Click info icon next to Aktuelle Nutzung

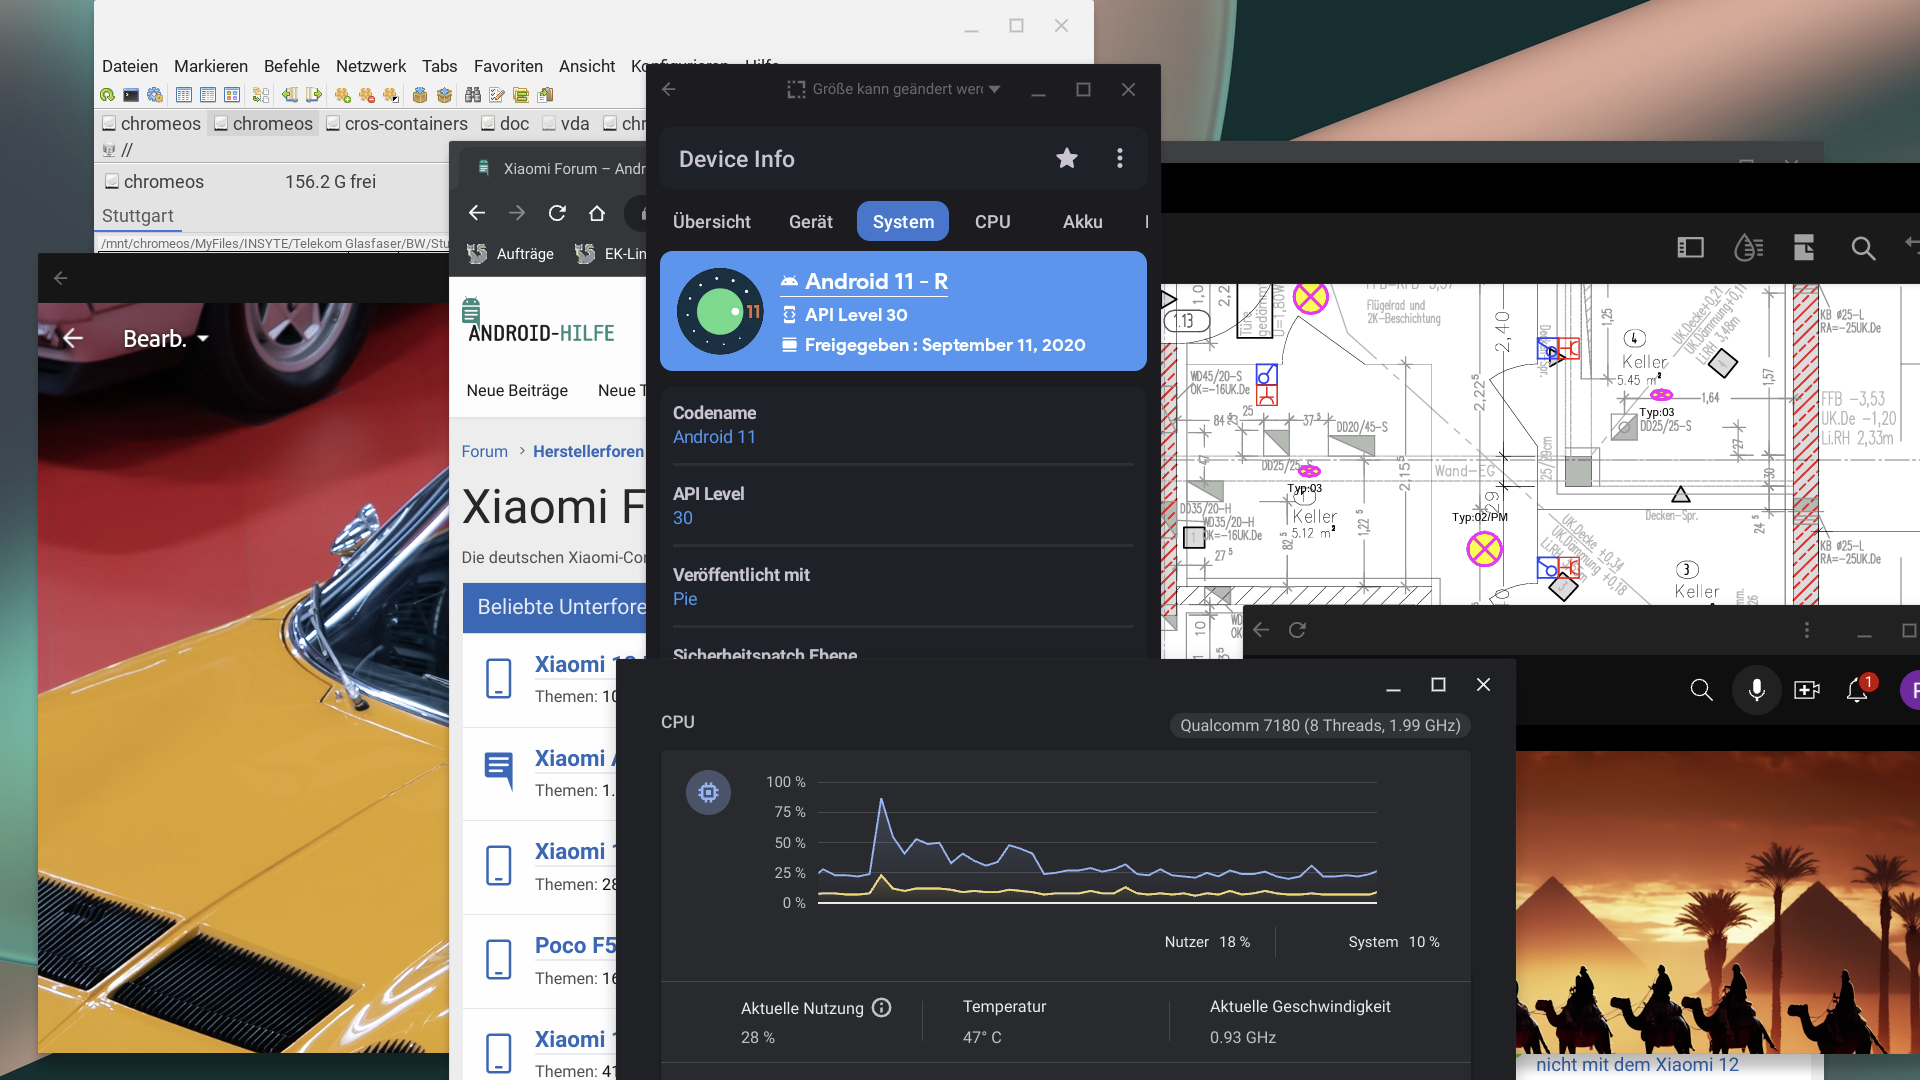[881, 1008]
